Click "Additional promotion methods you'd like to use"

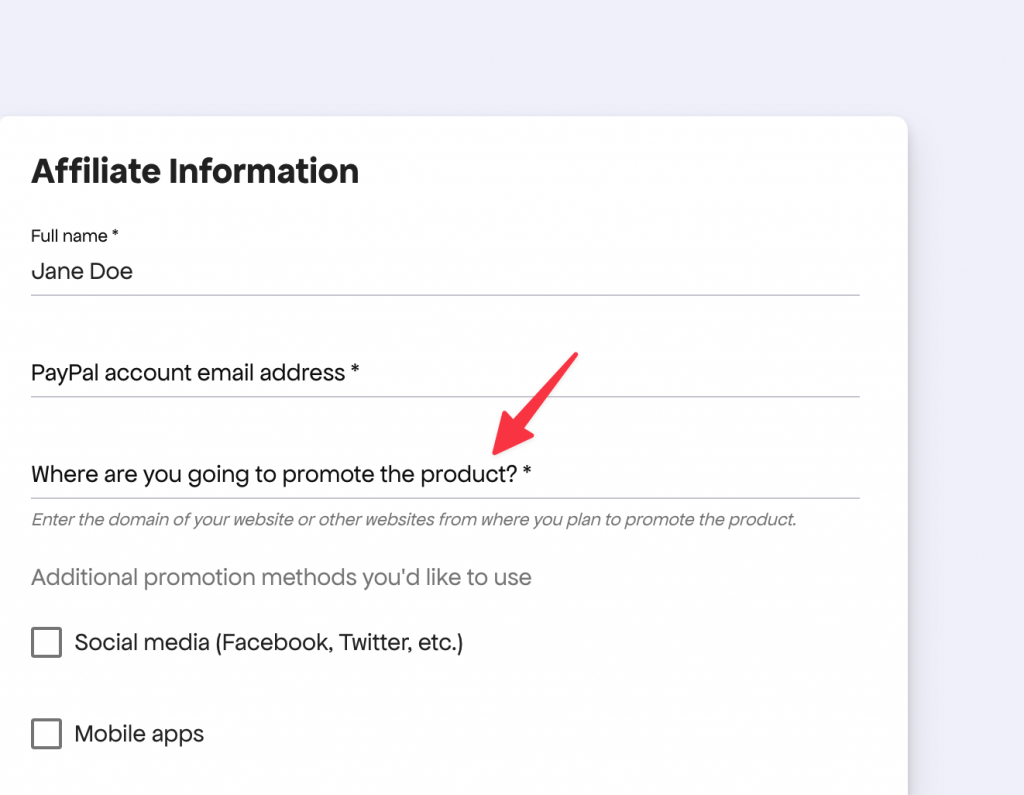(281, 577)
